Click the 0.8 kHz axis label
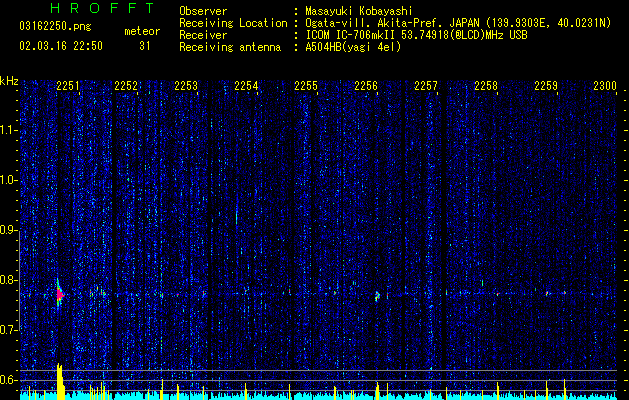629x400 pixels. [8, 280]
